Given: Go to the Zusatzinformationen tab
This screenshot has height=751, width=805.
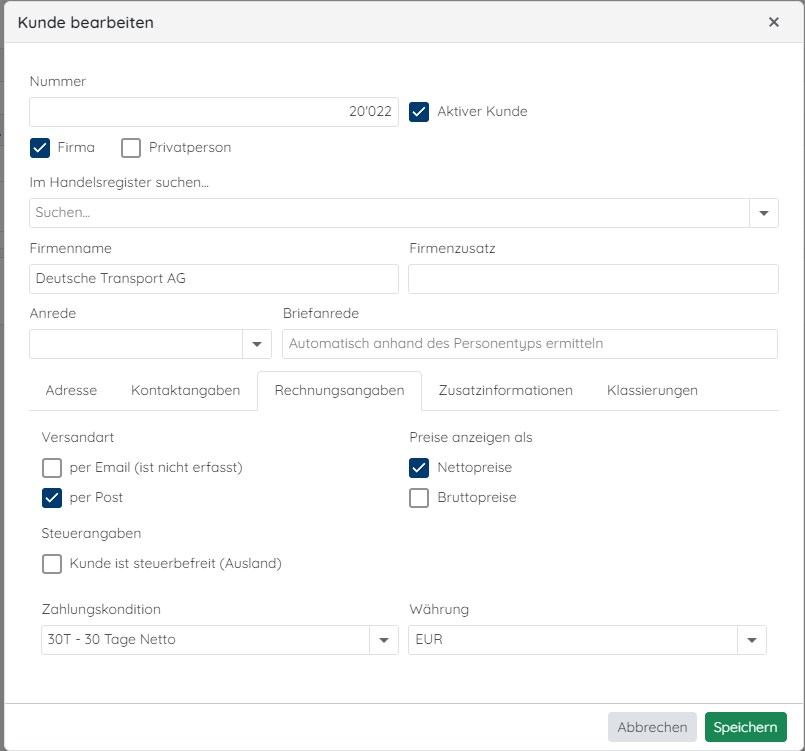Looking at the screenshot, I should point(506,390).
